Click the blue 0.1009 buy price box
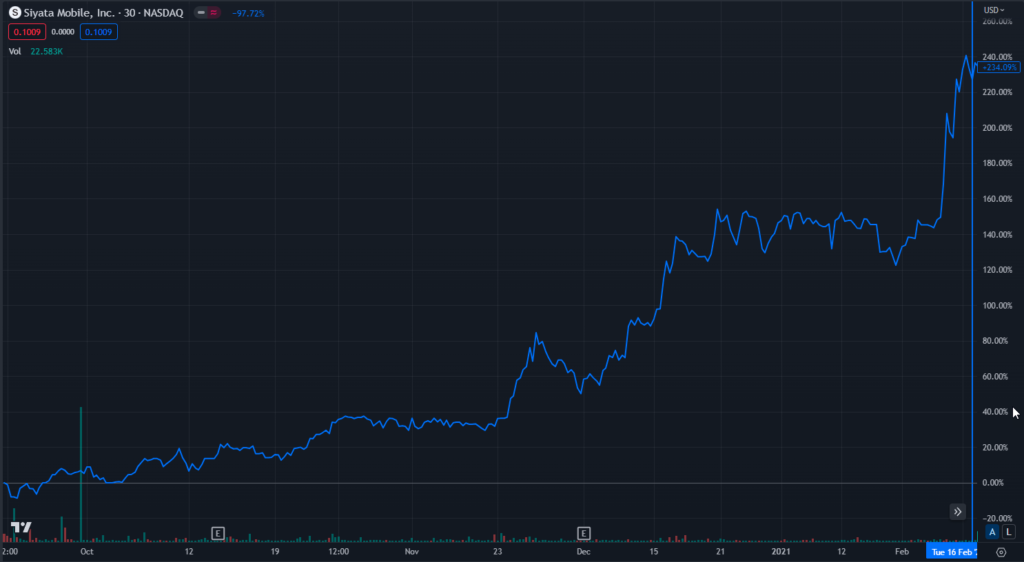Viewport: 1024px width, 562px height. [99, 32]
